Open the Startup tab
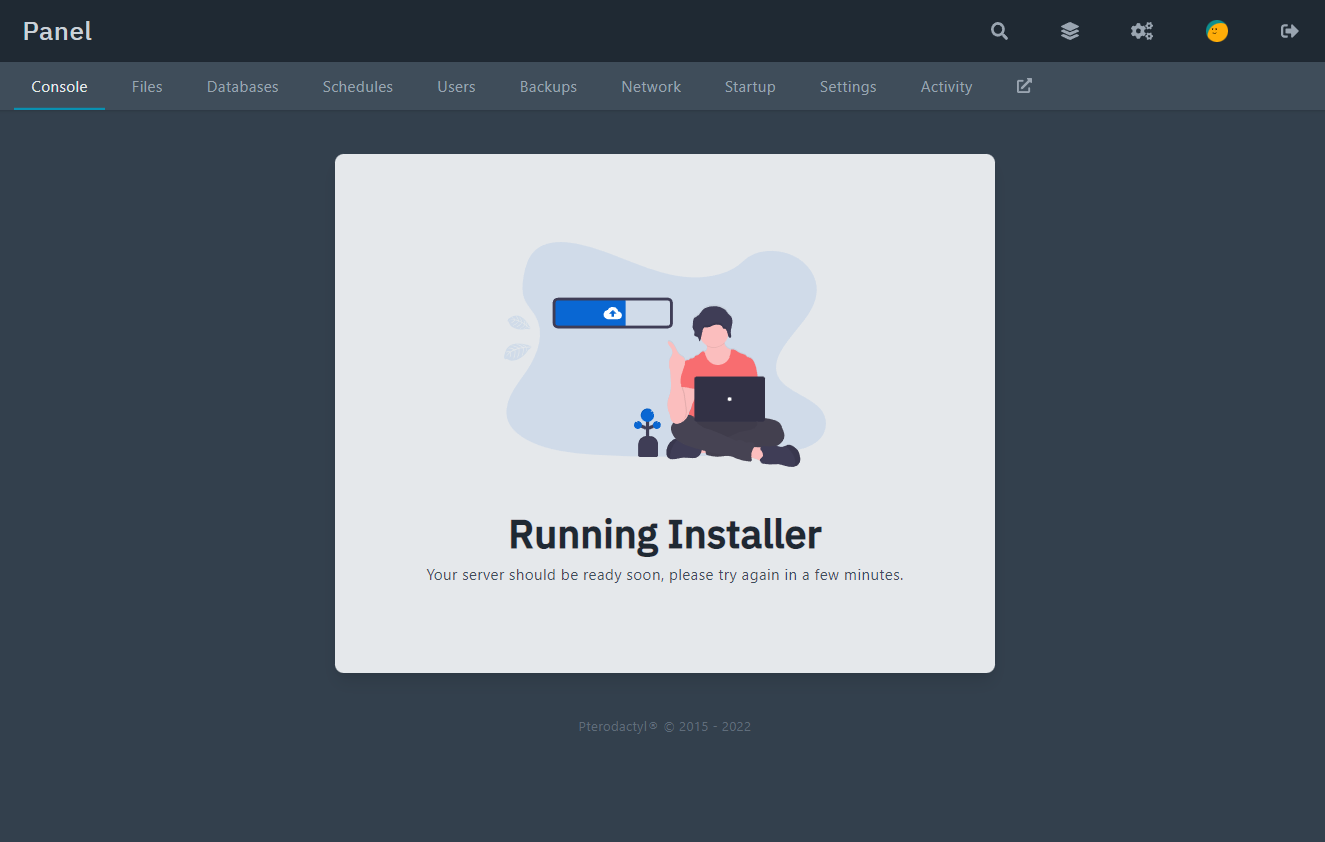 point(750,86)
